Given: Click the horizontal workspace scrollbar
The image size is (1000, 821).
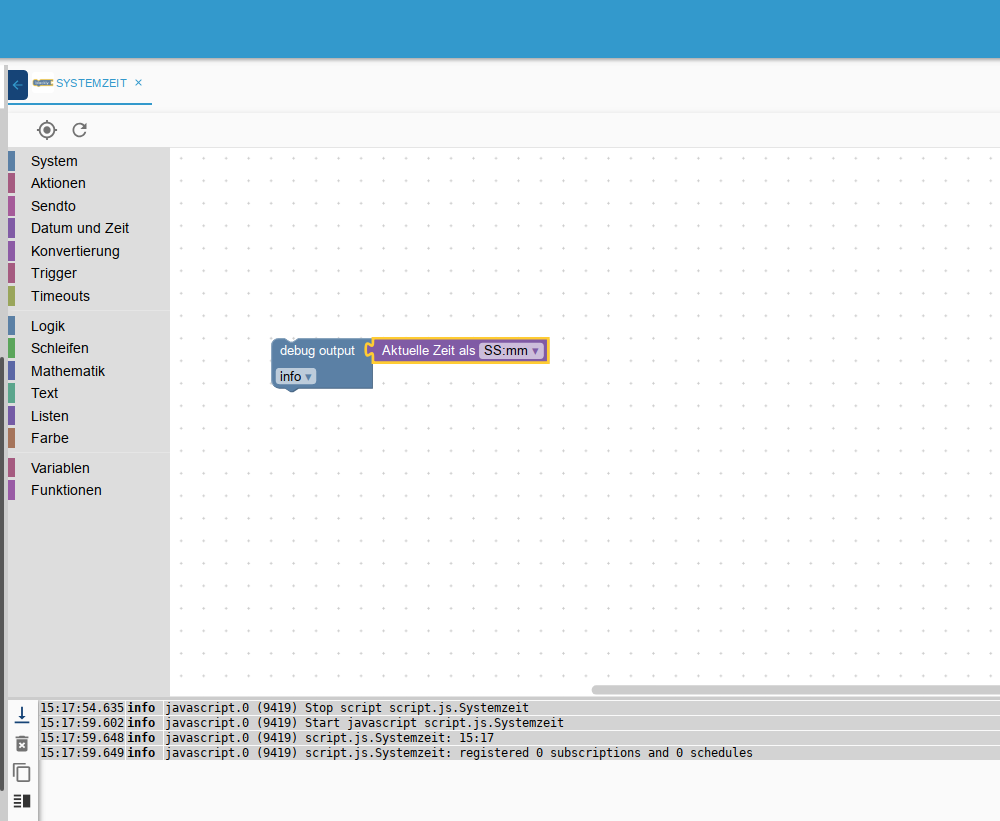Looking at the screenshot, I should pyautogui.click(x=795, y=689).
